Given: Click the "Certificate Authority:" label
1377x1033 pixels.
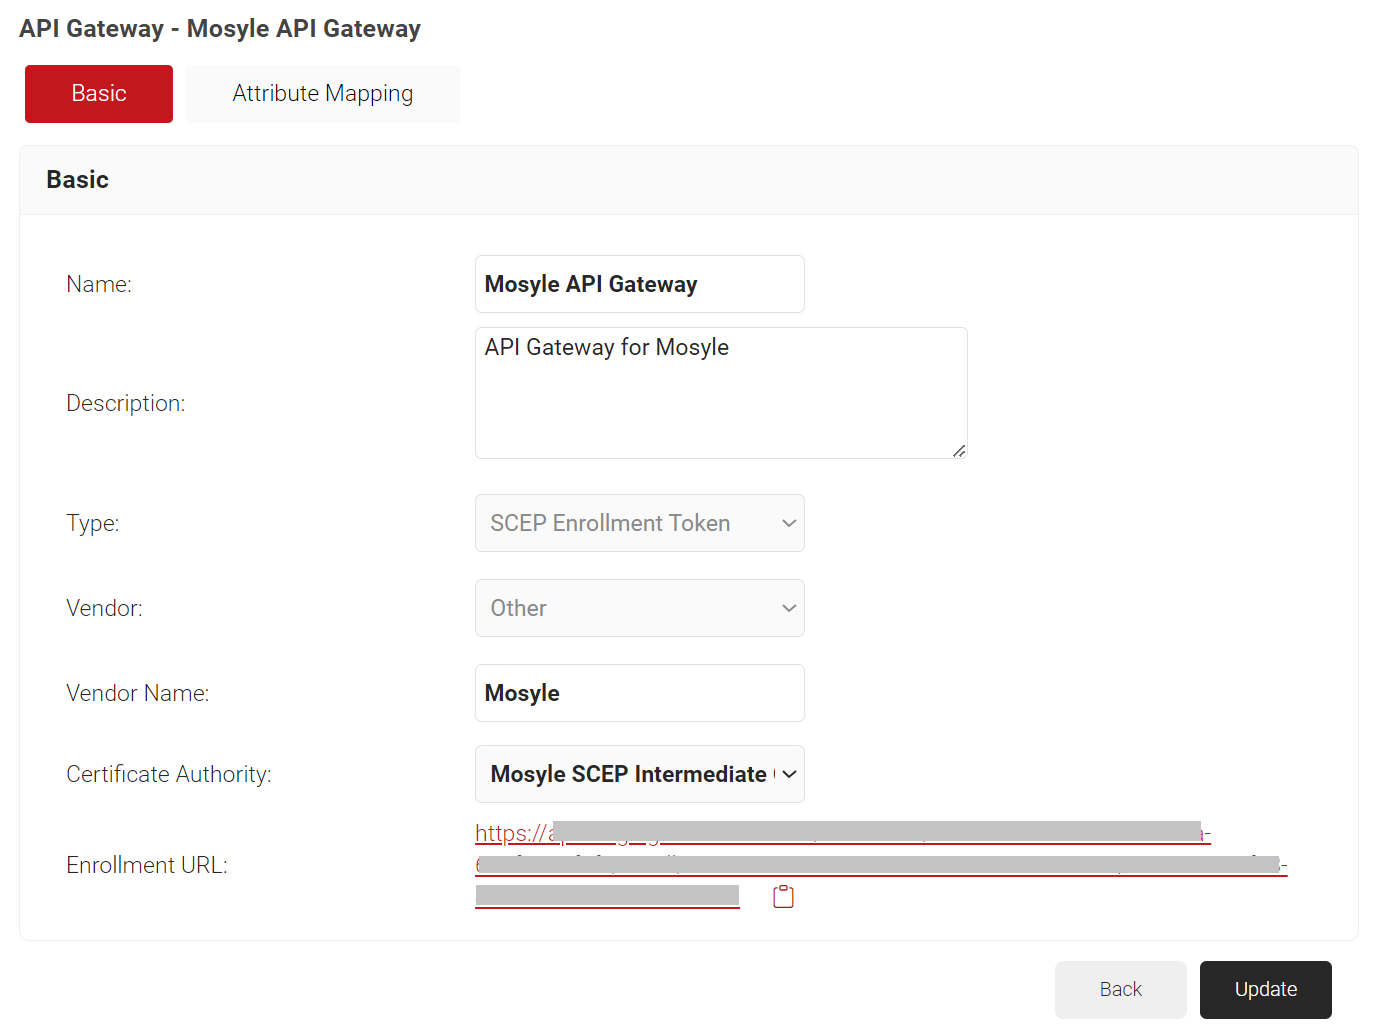Looking at the screenshot, I should (169, 774).
